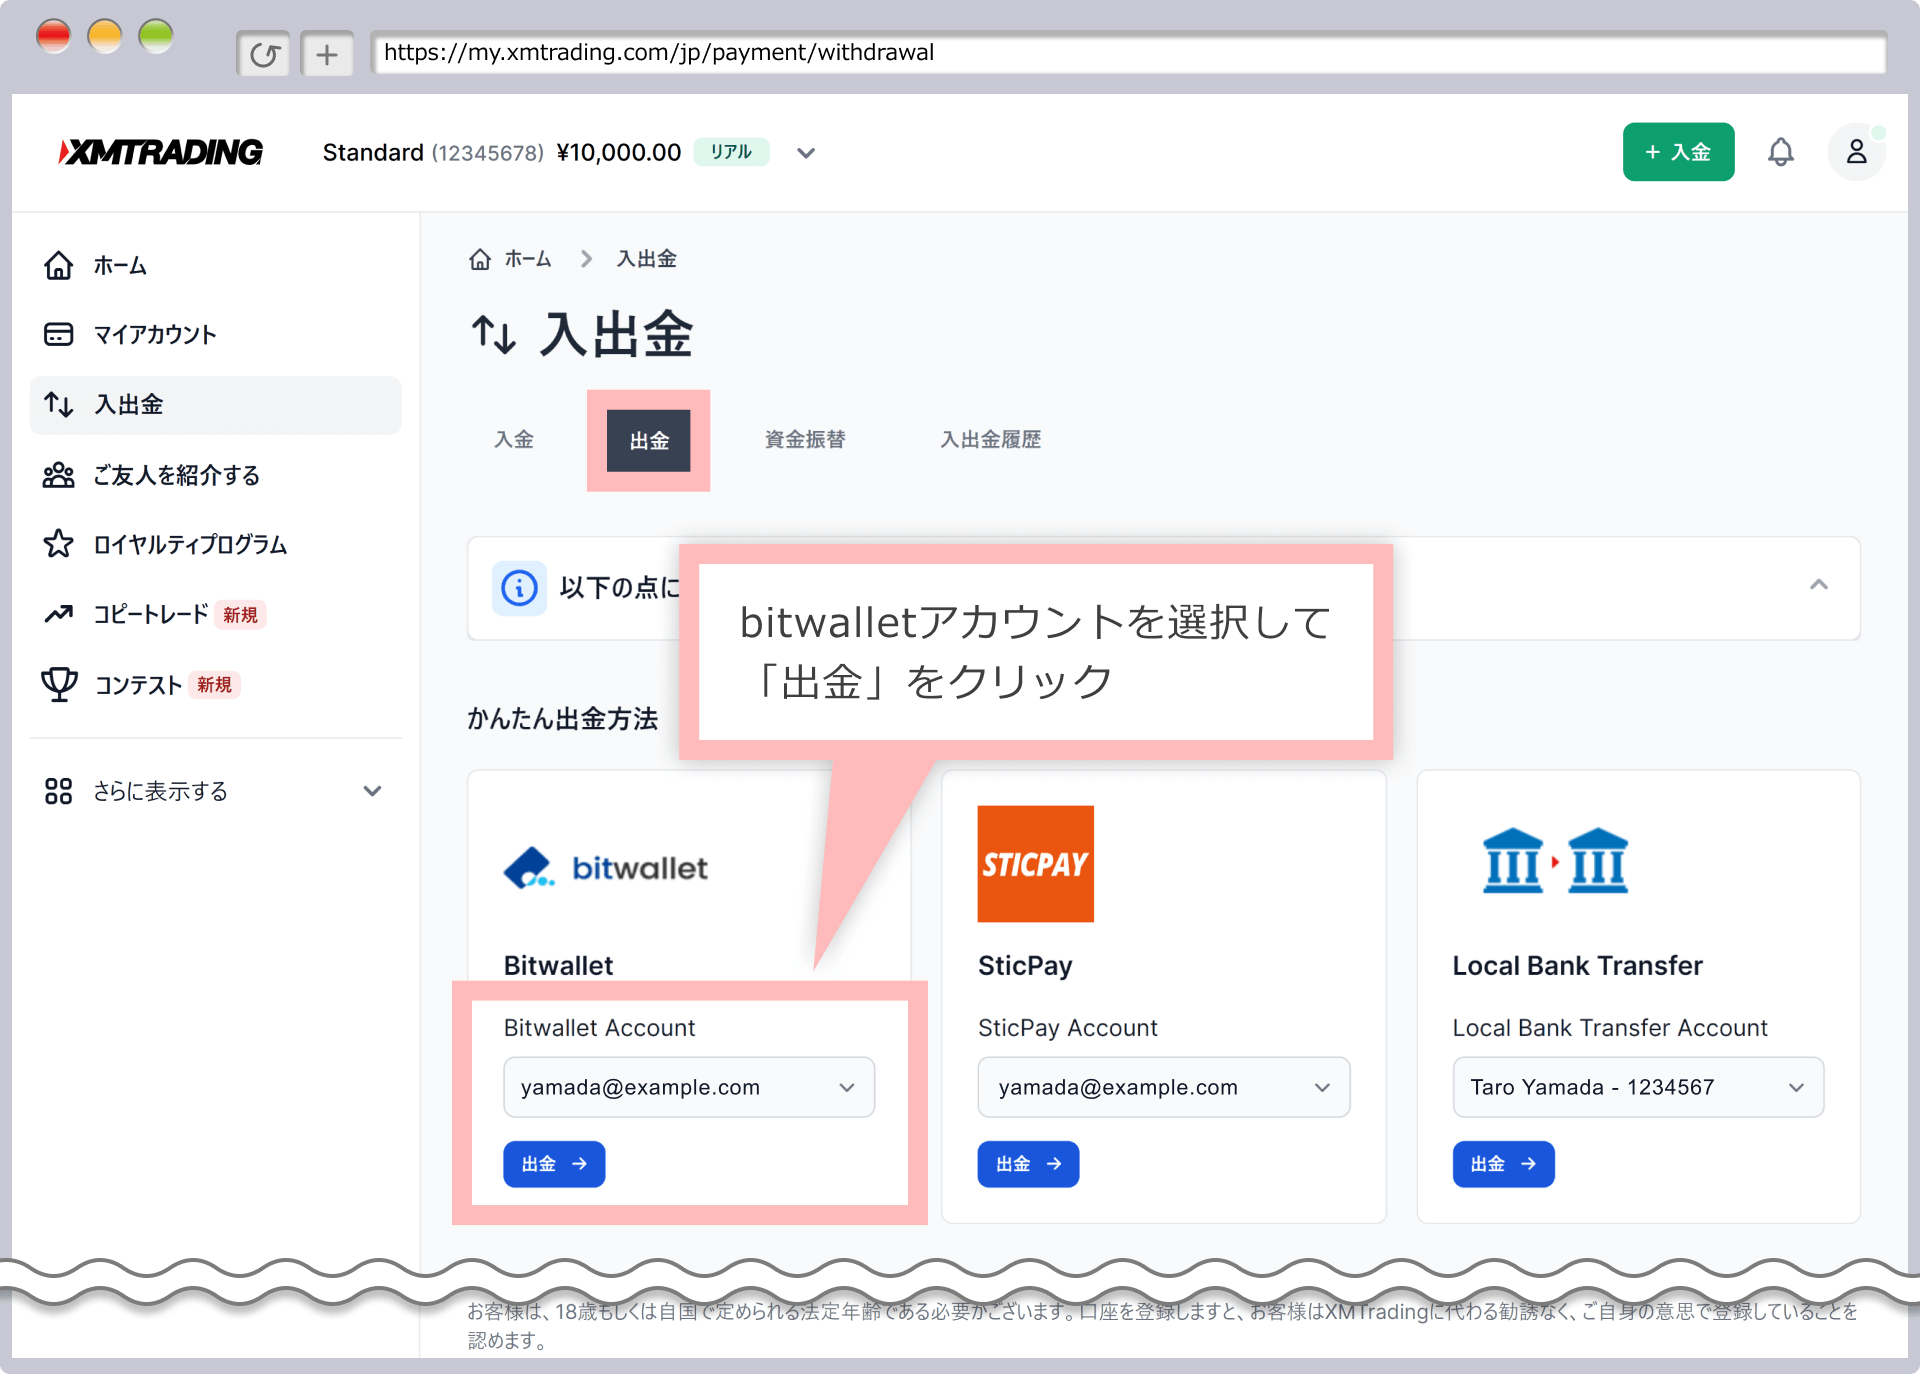This screenshot has height=1374, width=1920.
Task: Expand the account selector chevron in the header
Action: click(x=806, y=153)
